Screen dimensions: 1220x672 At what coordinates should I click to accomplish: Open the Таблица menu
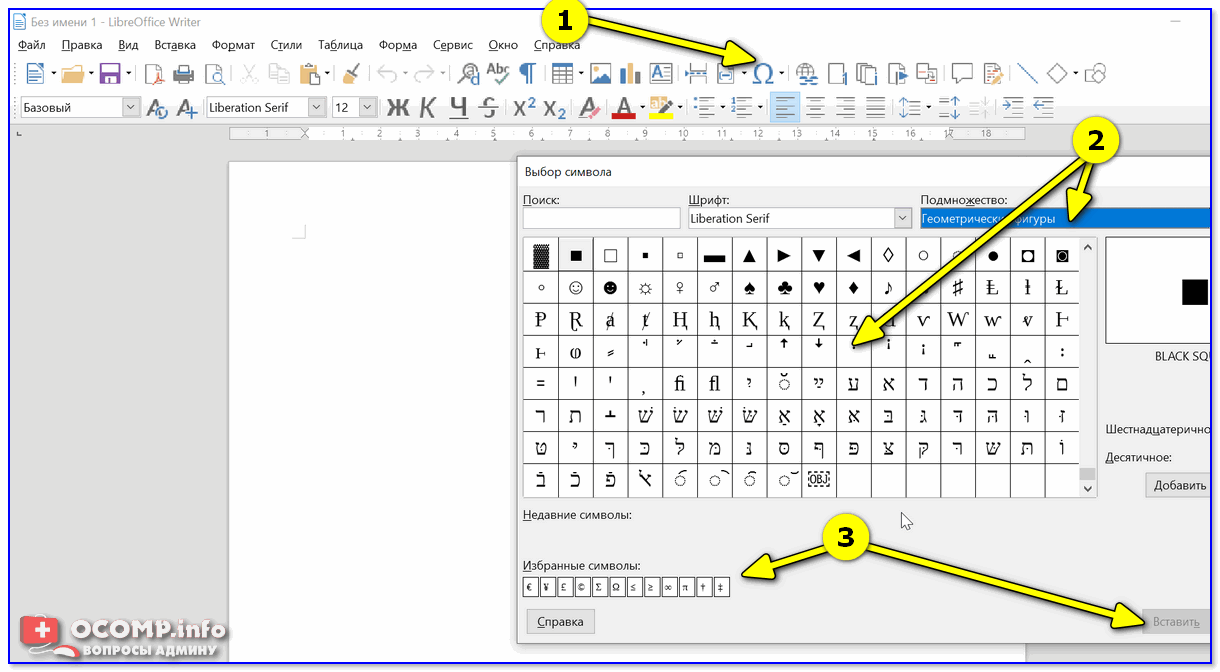[x=340, y=45]
